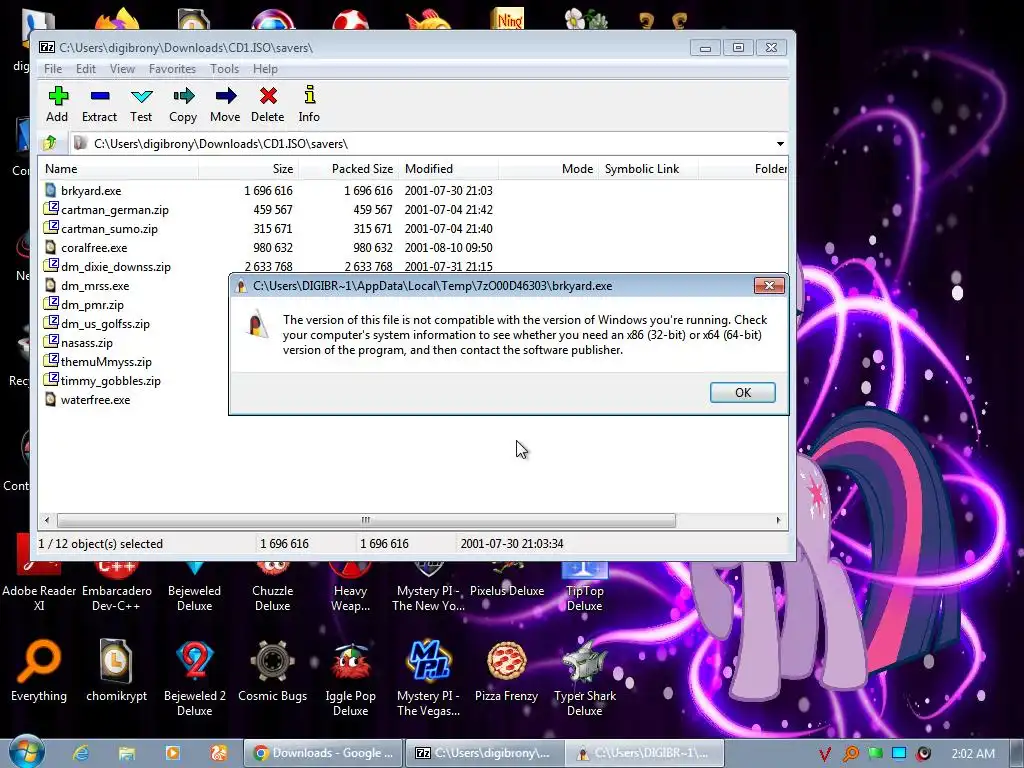
Task: Sort file list by Name column header
Action: 118,168
